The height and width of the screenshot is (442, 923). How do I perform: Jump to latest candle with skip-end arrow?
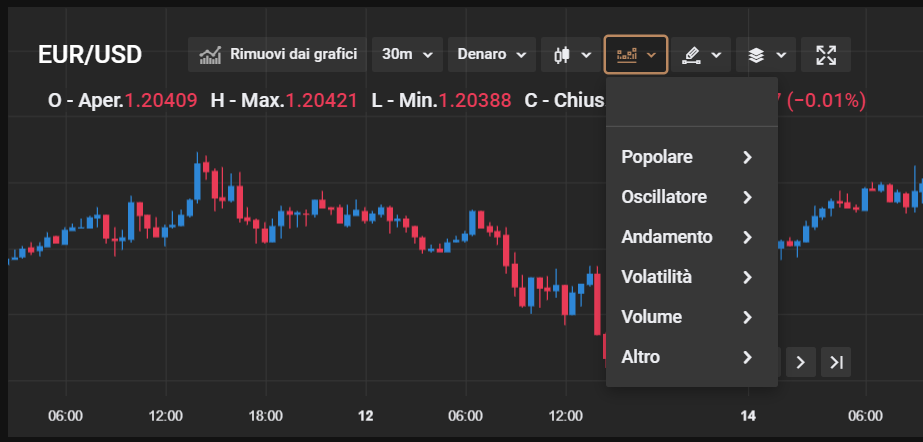(836, 362)
